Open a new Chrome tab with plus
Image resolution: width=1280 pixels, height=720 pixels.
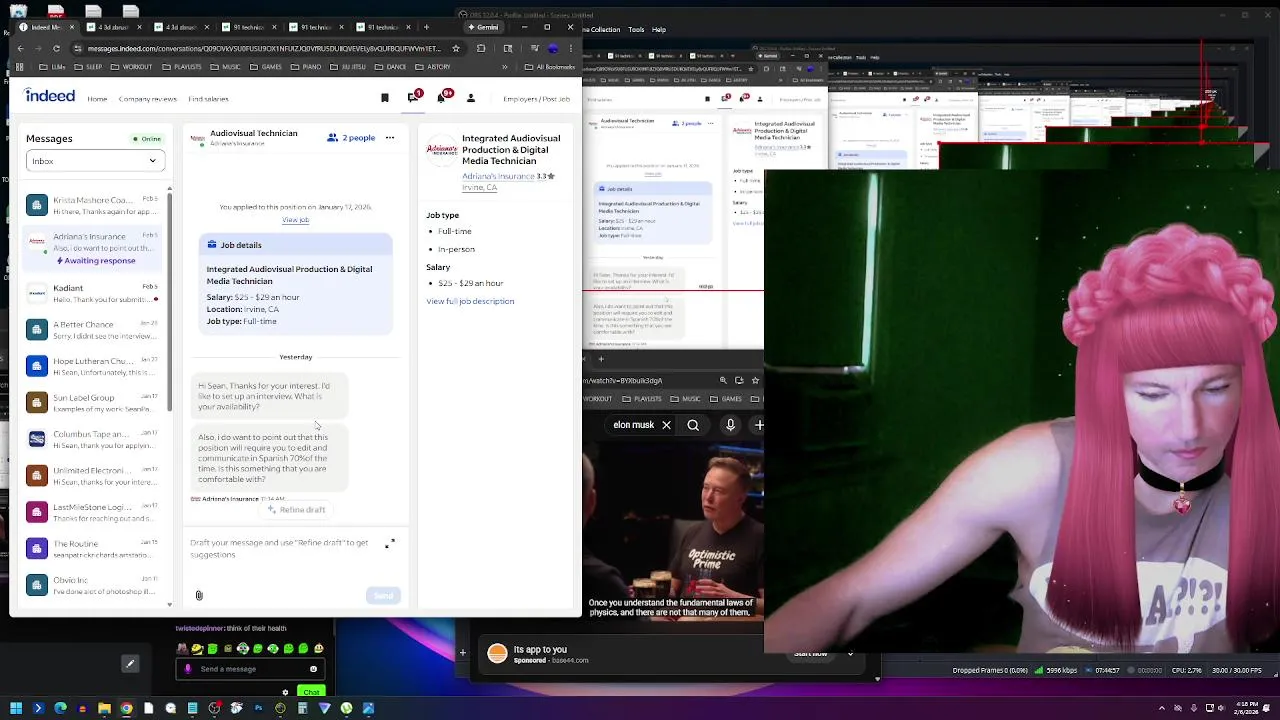[427, 27]
